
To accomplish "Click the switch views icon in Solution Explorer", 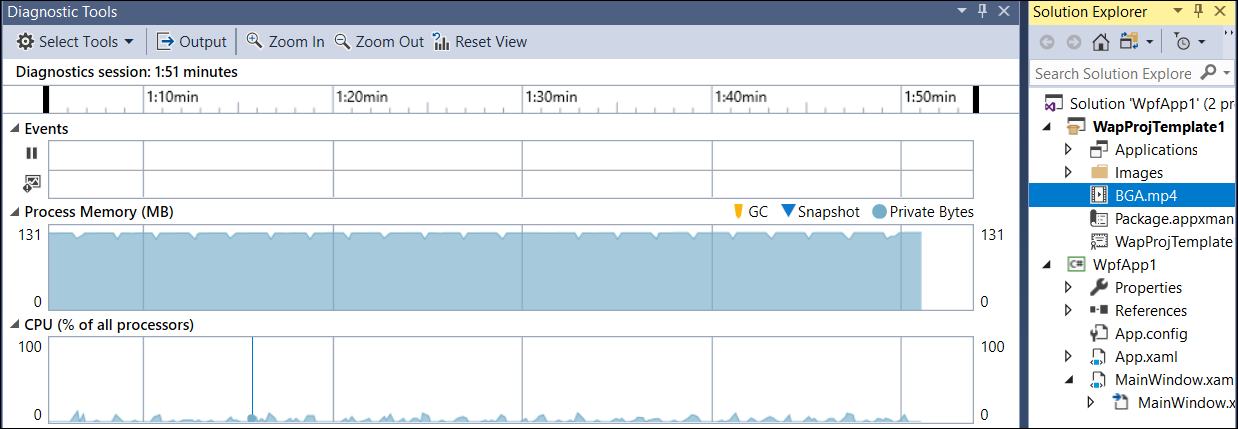I will 1130,42.
